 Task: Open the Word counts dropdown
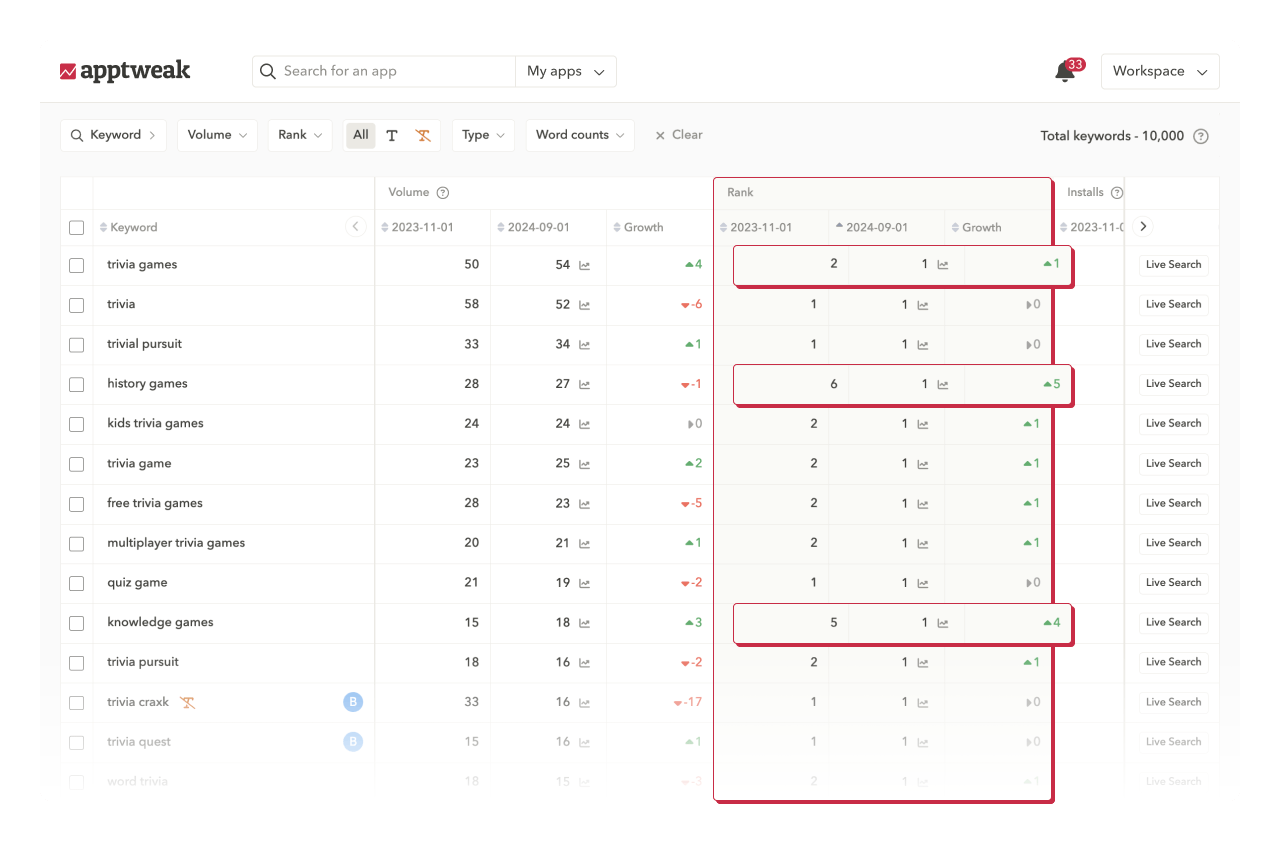(579, 135)
